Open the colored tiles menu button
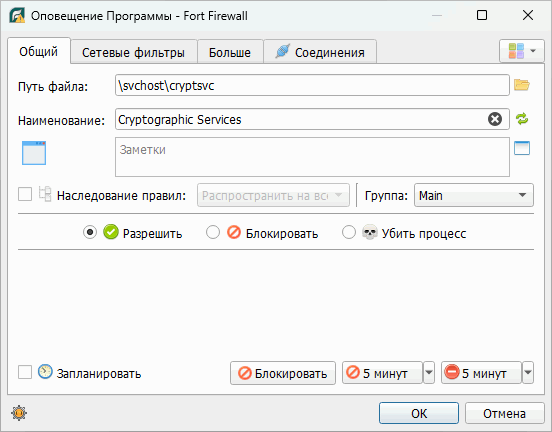This screenshot has width=552, height=432. 522,51
